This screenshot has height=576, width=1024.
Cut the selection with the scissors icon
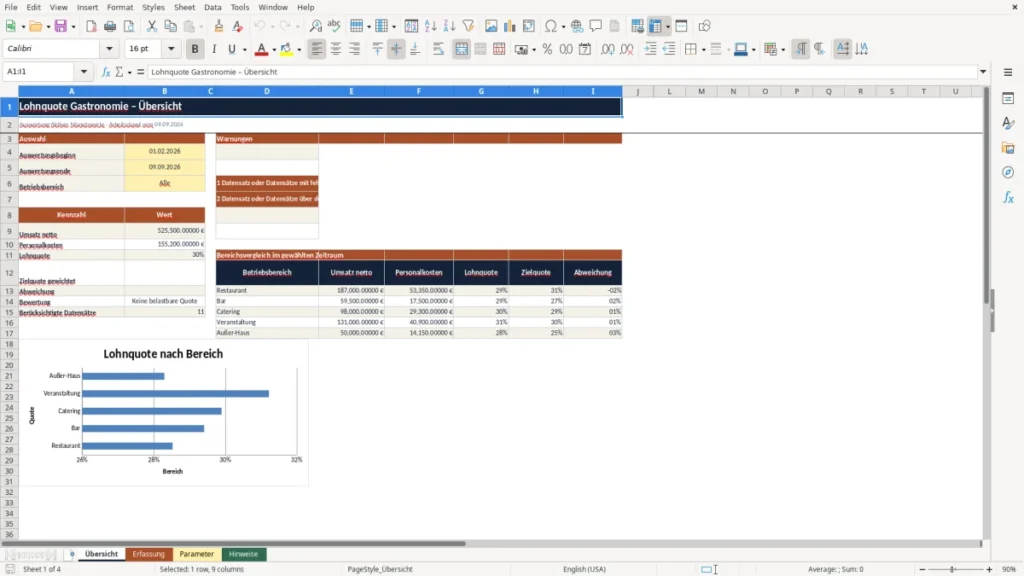[152, 26]
